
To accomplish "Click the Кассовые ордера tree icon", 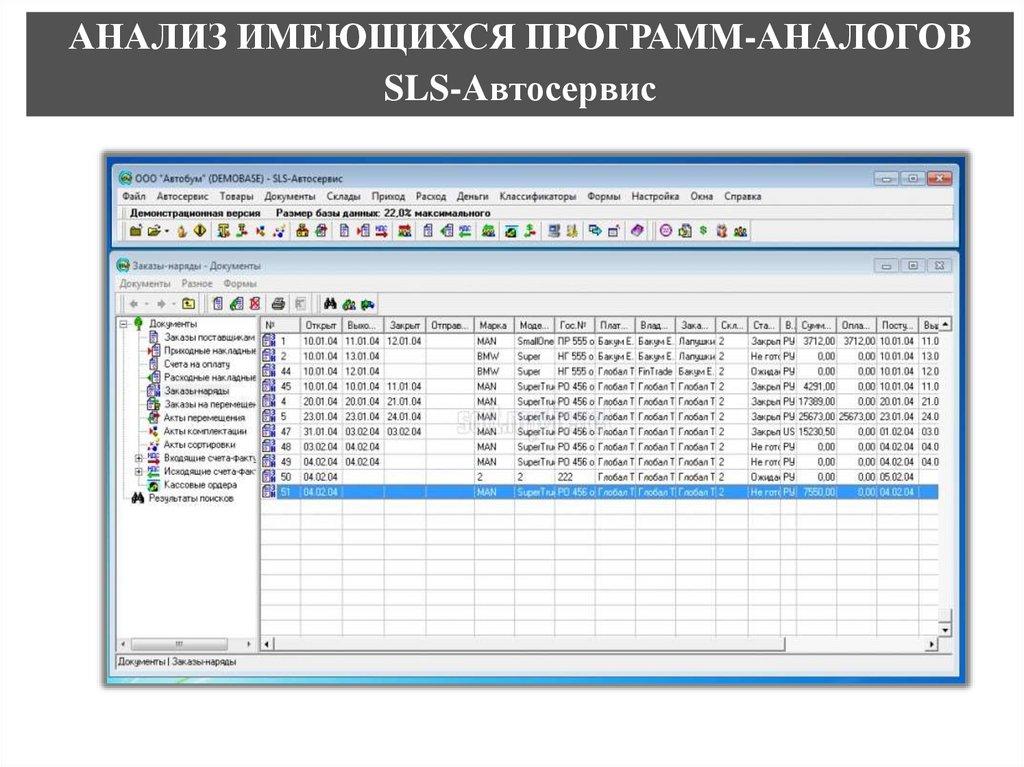I will [153, 485].
